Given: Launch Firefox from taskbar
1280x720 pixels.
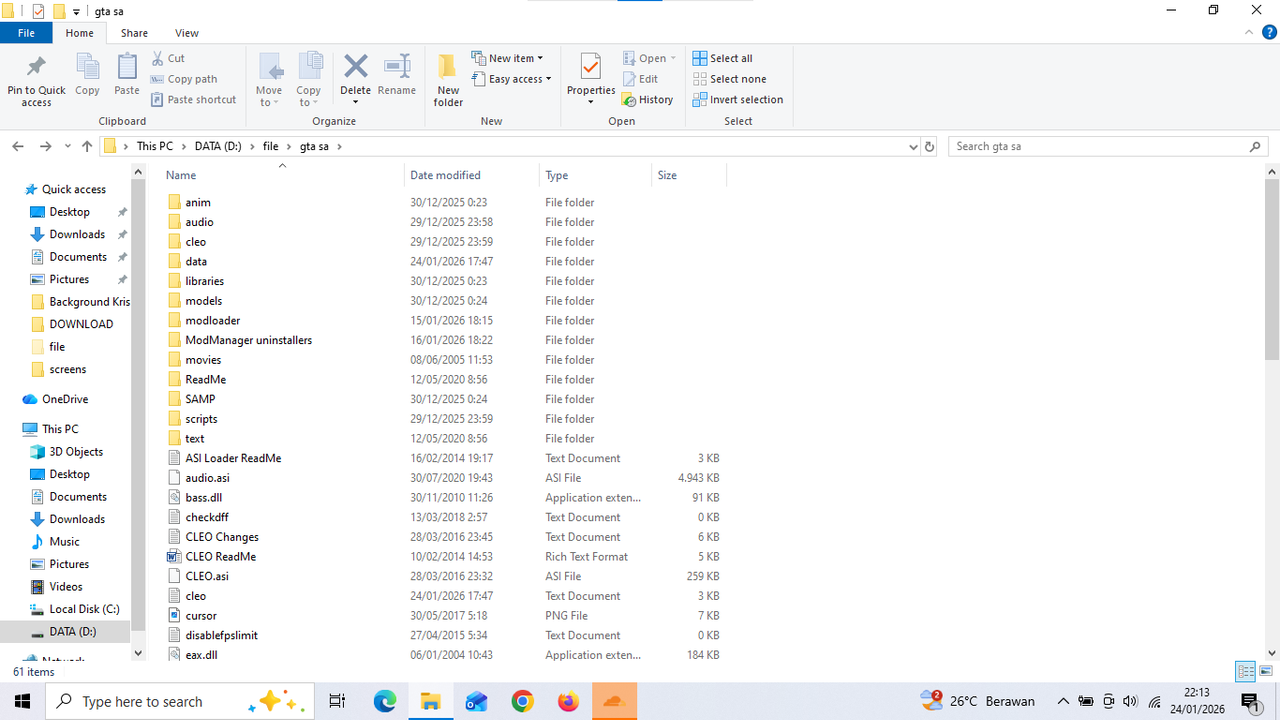Looking at the screenshot, I should (568, 702).
